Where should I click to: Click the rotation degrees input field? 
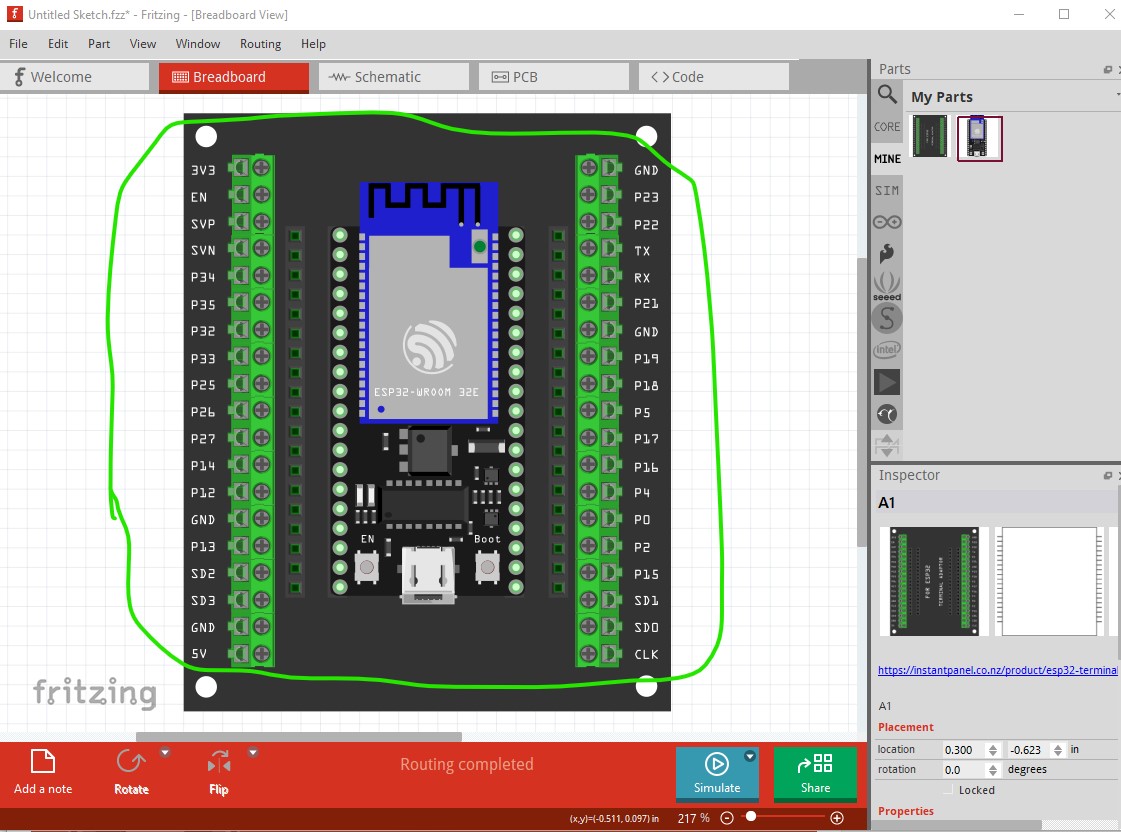pos(964,769)
